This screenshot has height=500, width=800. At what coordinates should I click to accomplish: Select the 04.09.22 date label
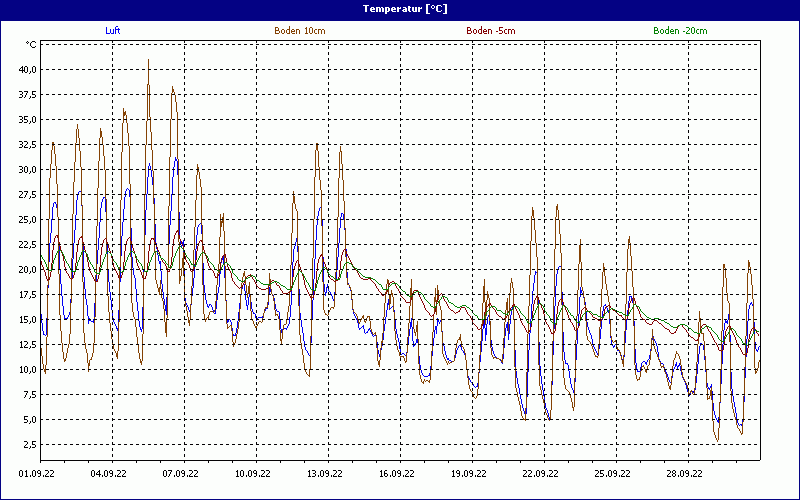(108, 475)
